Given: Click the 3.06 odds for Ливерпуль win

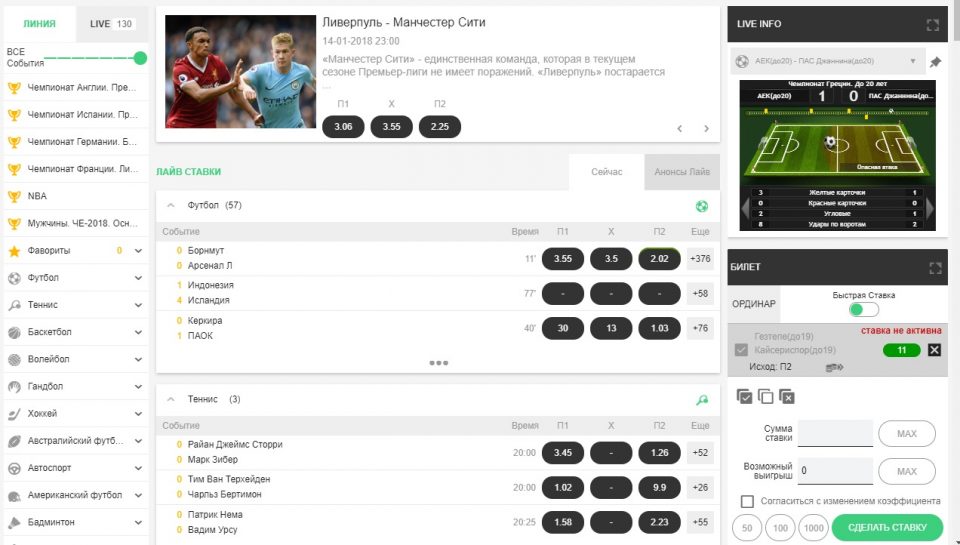Looking at the screenshot, I should pos(343,127).
